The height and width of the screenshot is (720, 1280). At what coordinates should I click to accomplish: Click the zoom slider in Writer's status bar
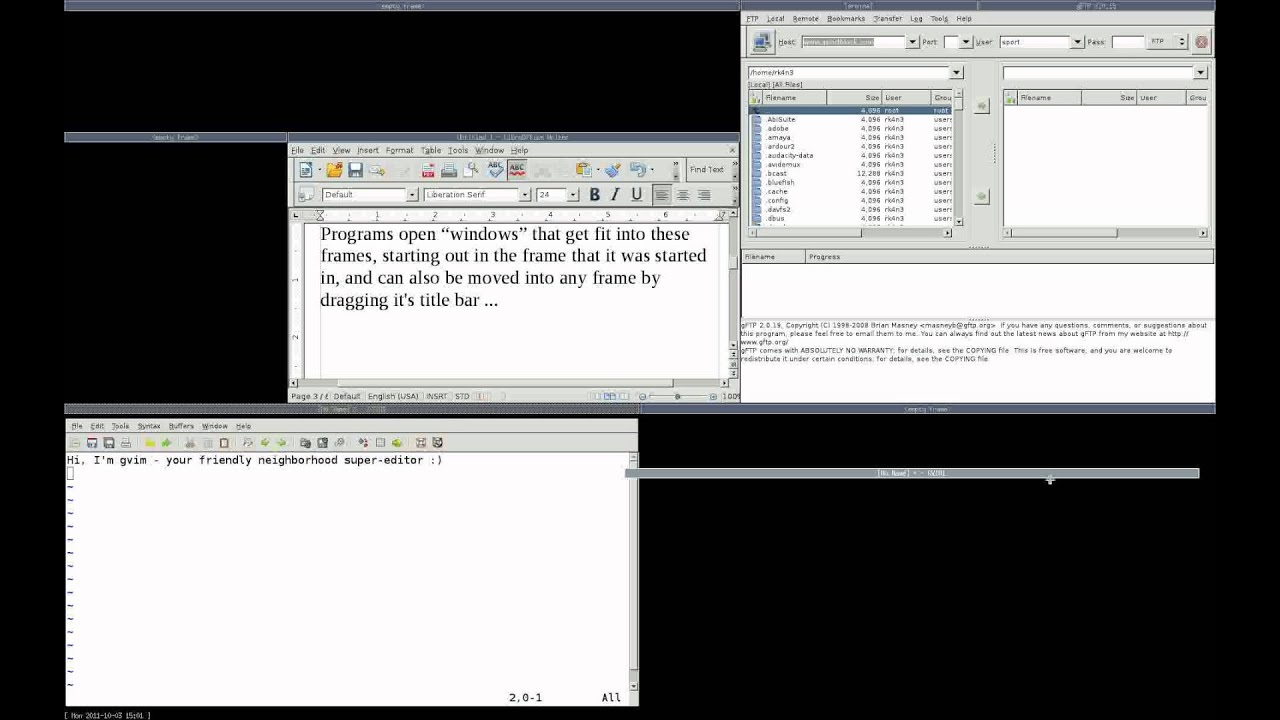pos(677,396)
